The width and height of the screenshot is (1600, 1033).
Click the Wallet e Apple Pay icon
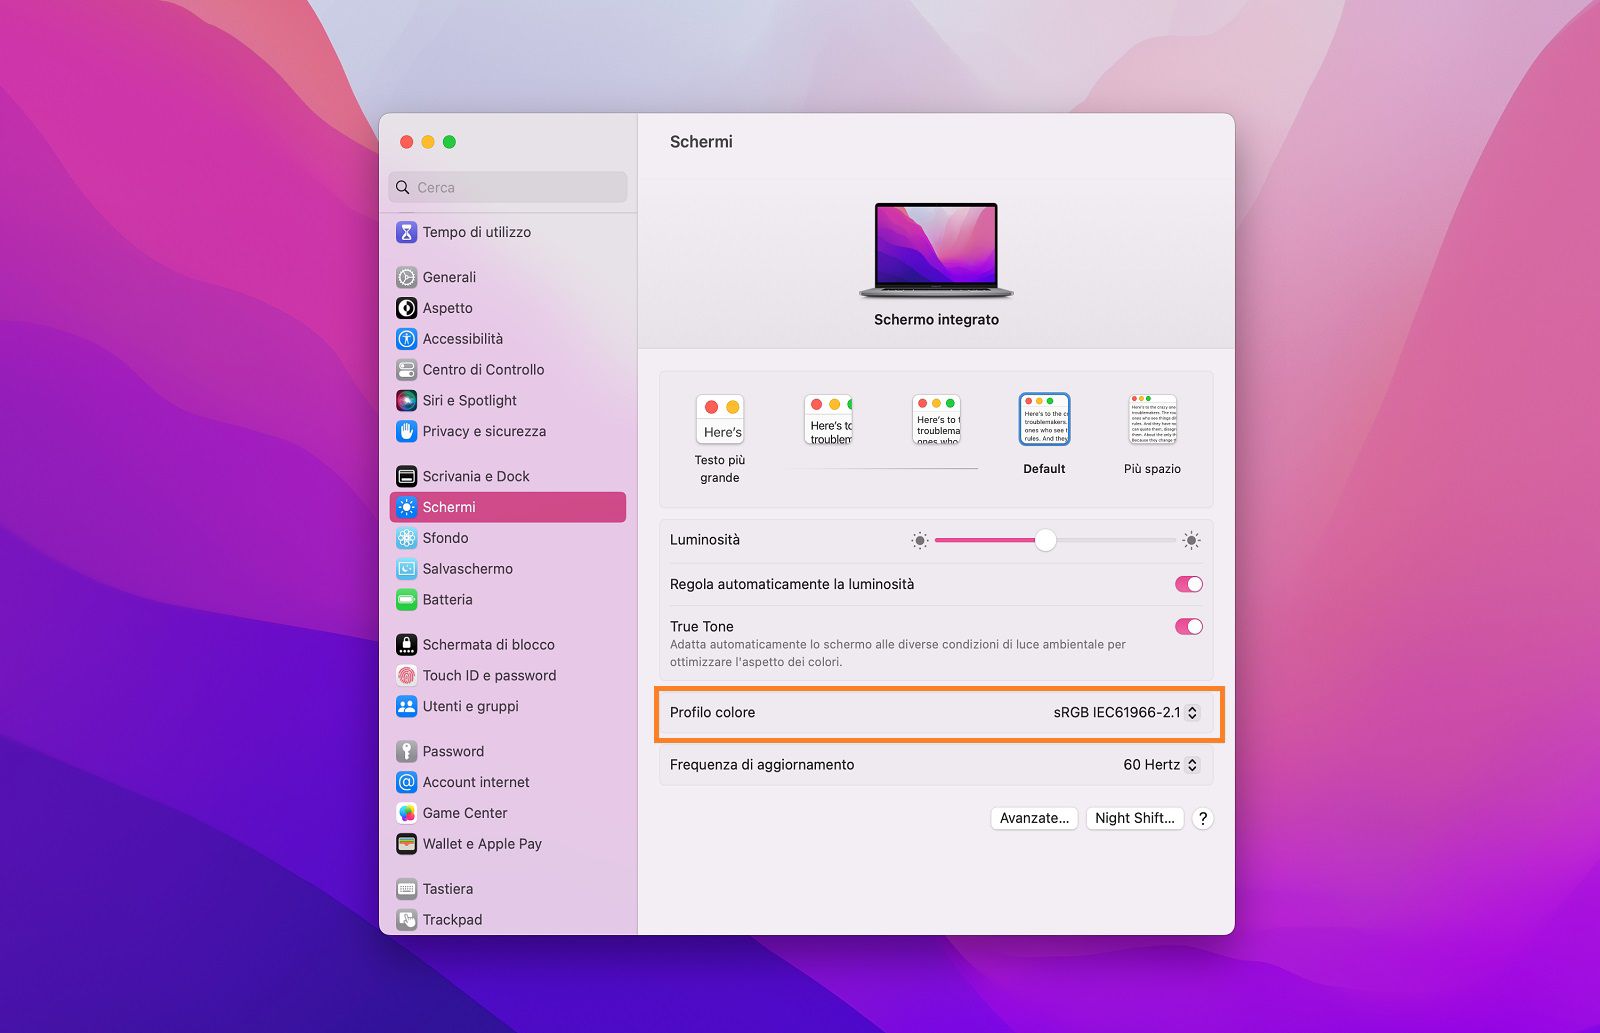coord(406,844)
